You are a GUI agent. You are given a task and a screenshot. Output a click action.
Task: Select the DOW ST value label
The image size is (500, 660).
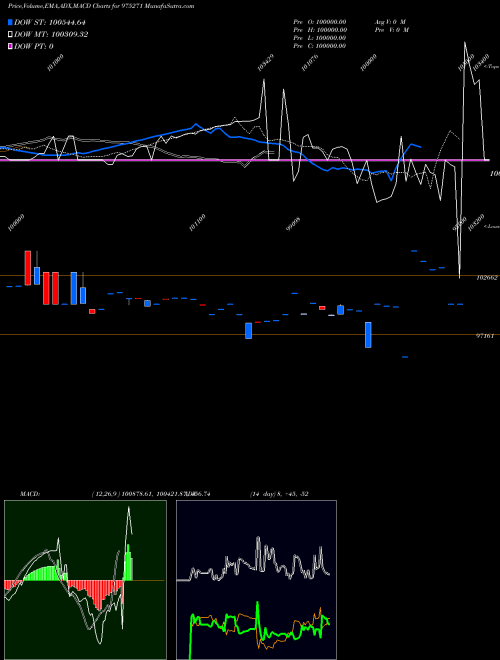[x=50, y=22]
